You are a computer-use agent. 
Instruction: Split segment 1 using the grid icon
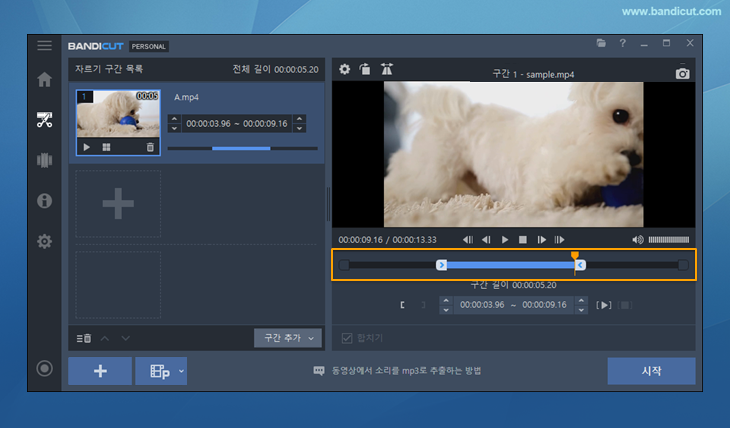[107, 147]
